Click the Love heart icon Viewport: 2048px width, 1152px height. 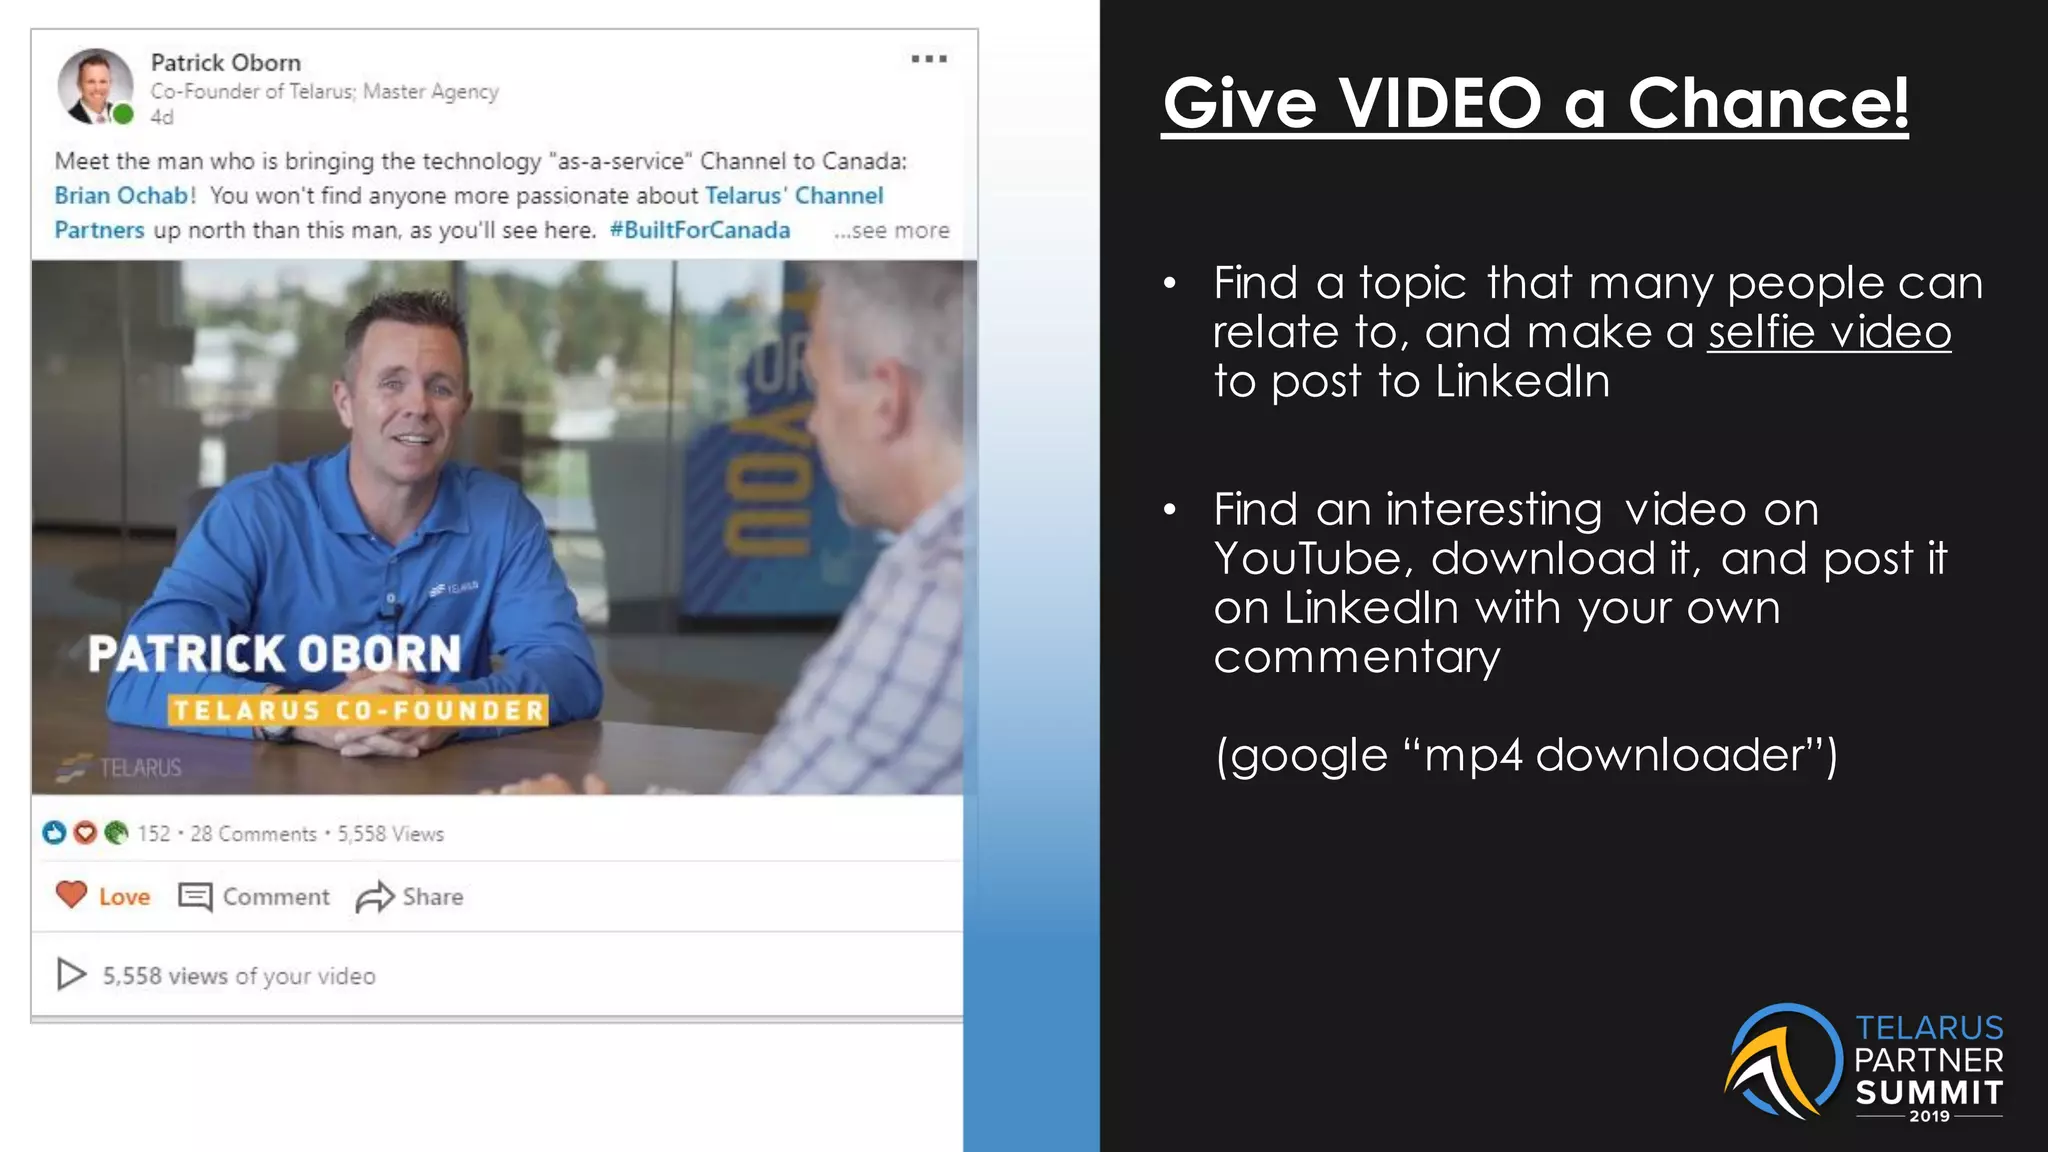[71, 895]
